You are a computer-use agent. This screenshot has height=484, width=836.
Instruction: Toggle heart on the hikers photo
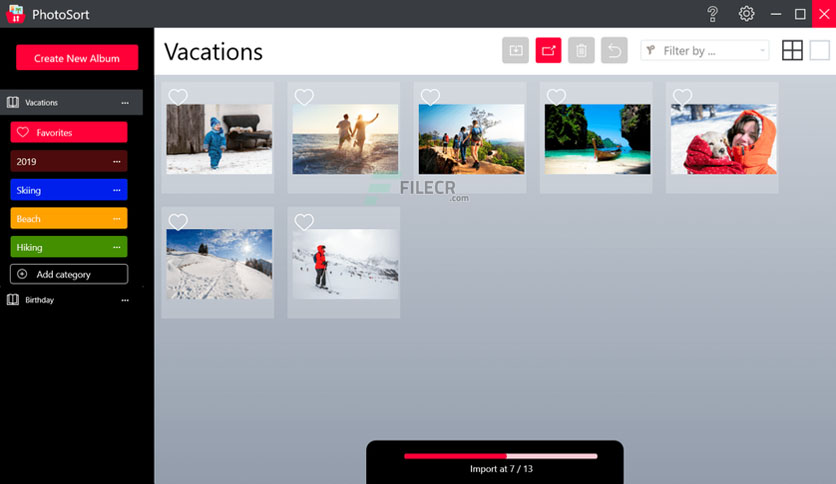pyautogui.click(x=430, y=97)
